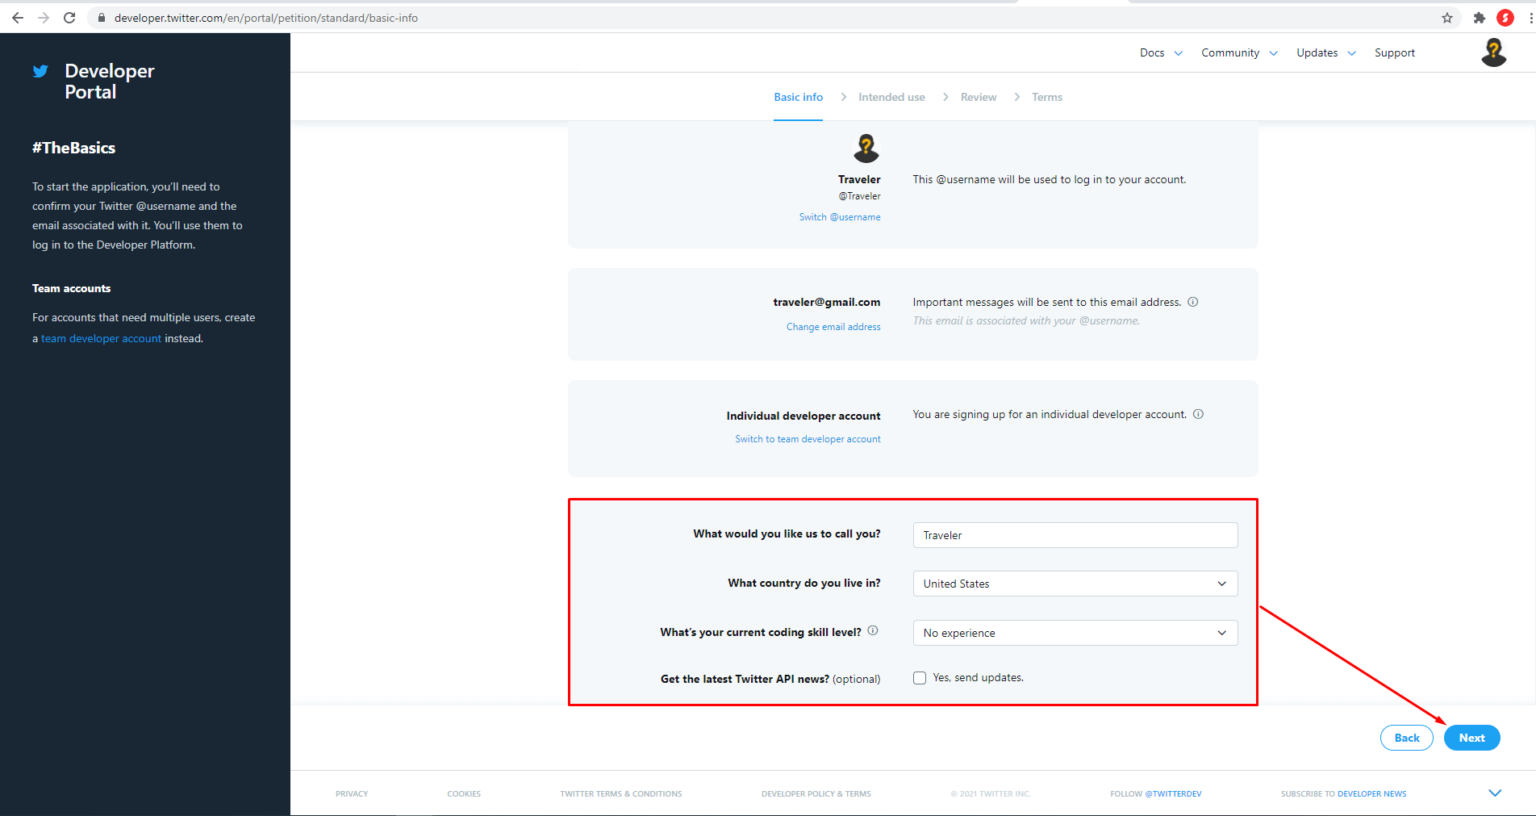The height and width of the screenshot is (816, 1536).
Task: Open the Docs dropdown in the header
Action: pyautogui.click(x=1160, y=52)
